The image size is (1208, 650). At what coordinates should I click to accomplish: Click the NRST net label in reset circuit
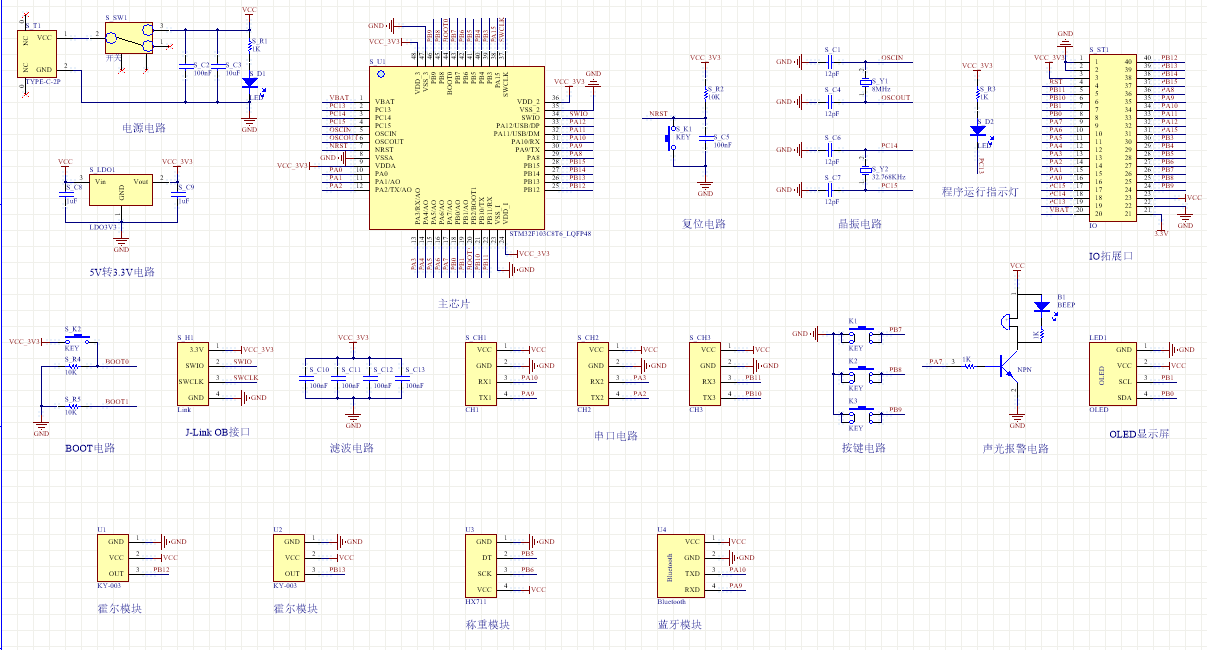point(658,114)
